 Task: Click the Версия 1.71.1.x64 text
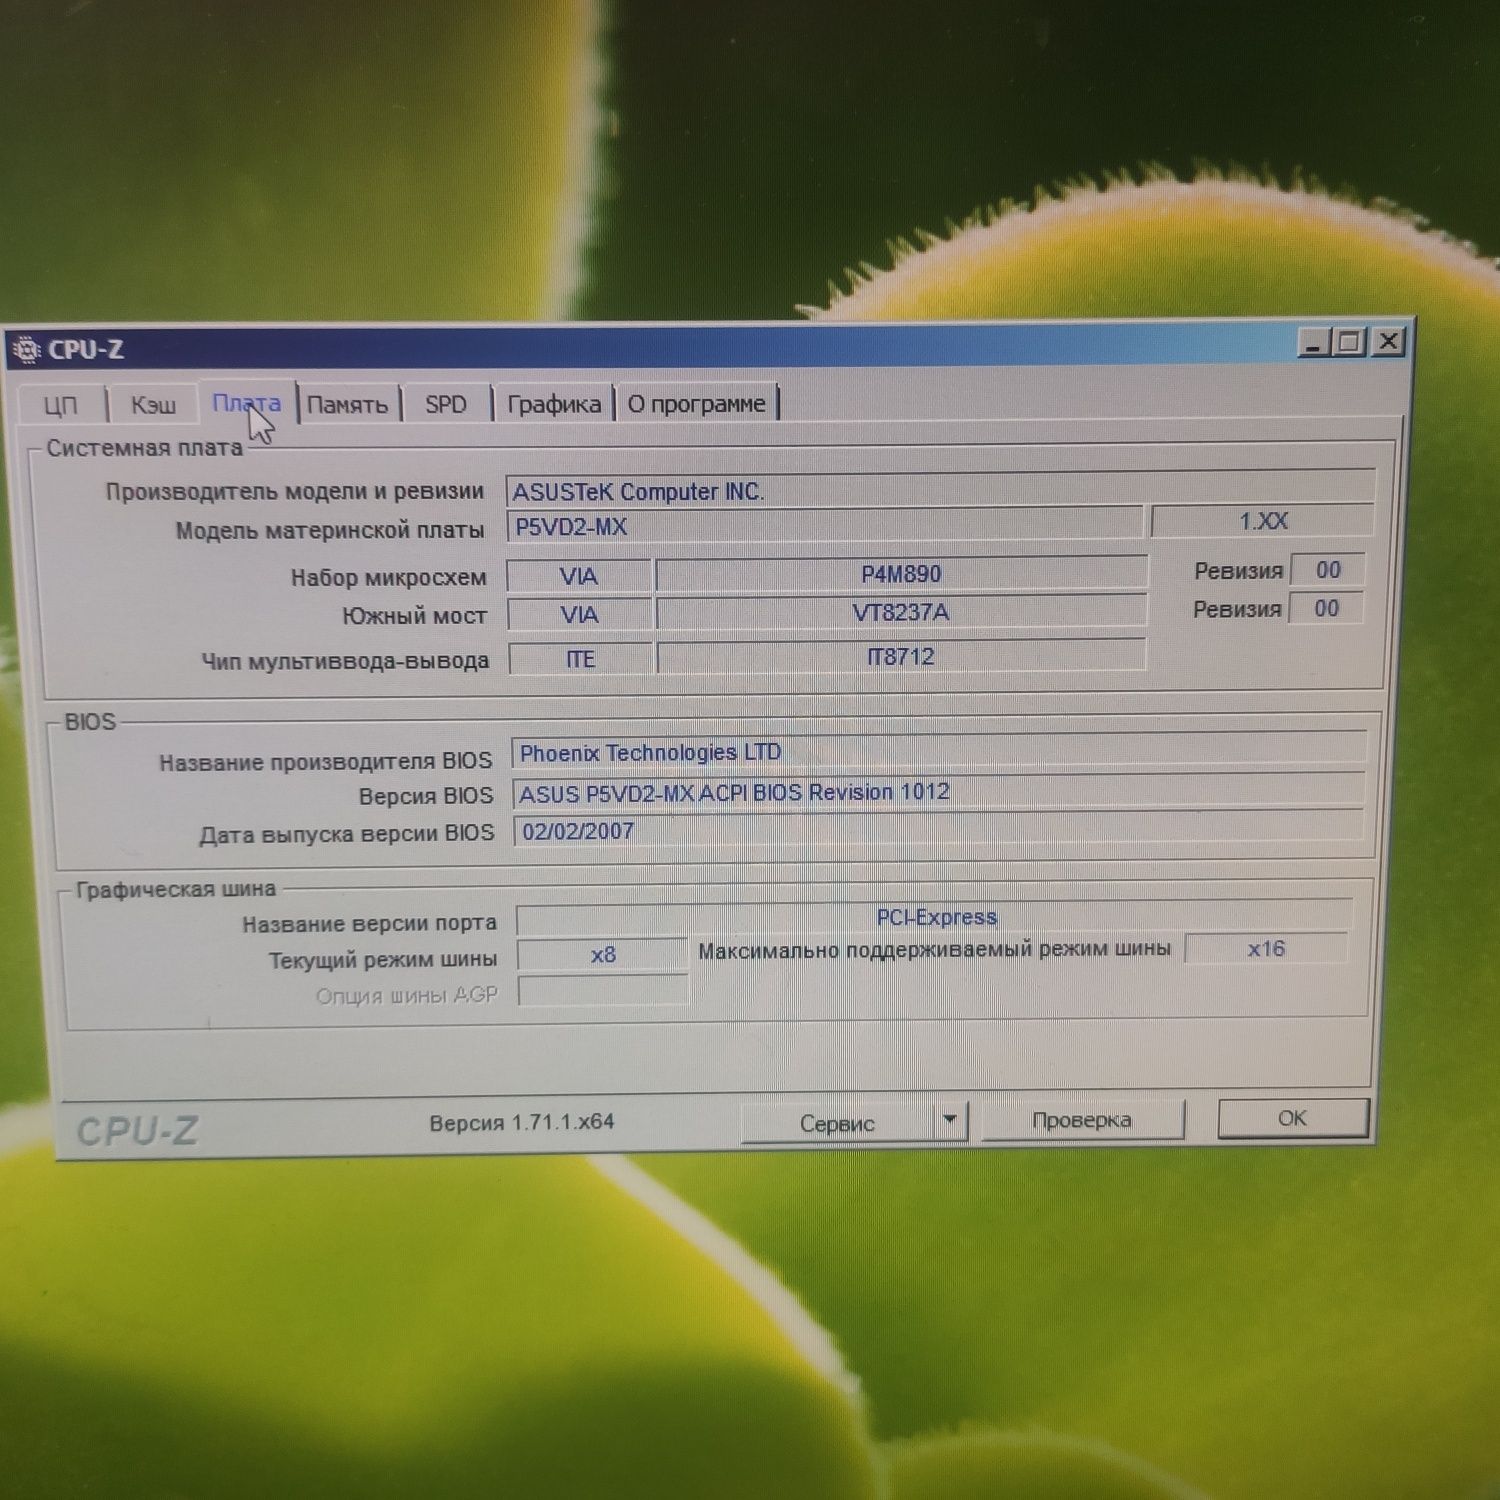point(522,1122)
